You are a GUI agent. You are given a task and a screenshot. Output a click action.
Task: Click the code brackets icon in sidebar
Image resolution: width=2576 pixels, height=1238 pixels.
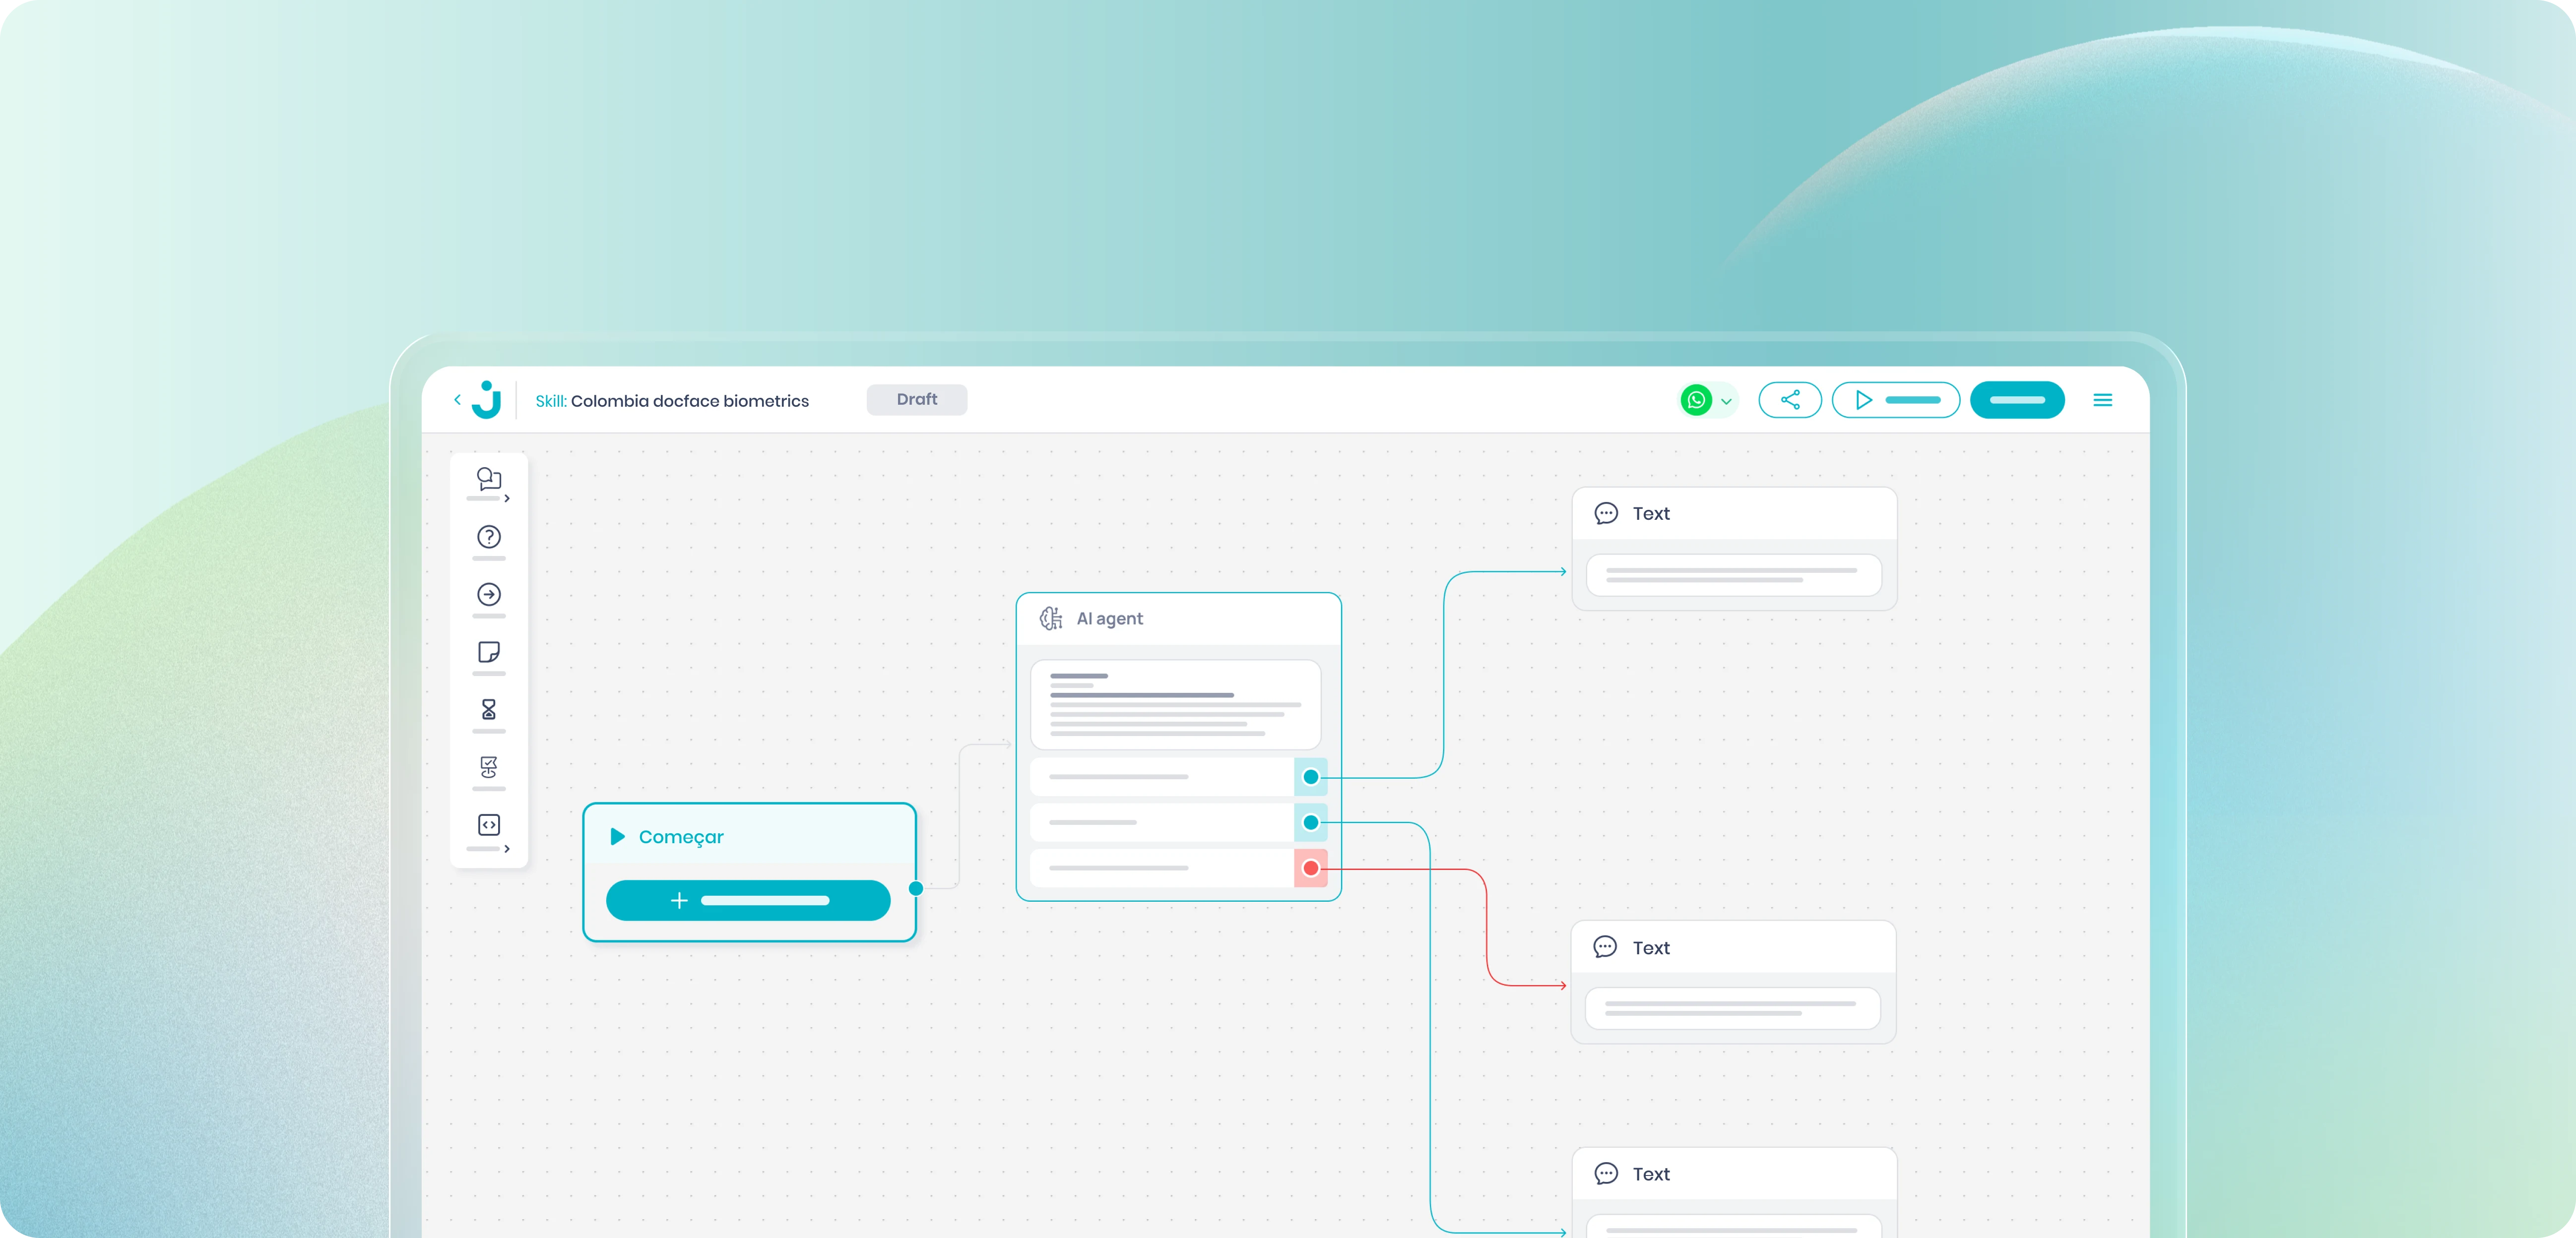tap(488, 825)
